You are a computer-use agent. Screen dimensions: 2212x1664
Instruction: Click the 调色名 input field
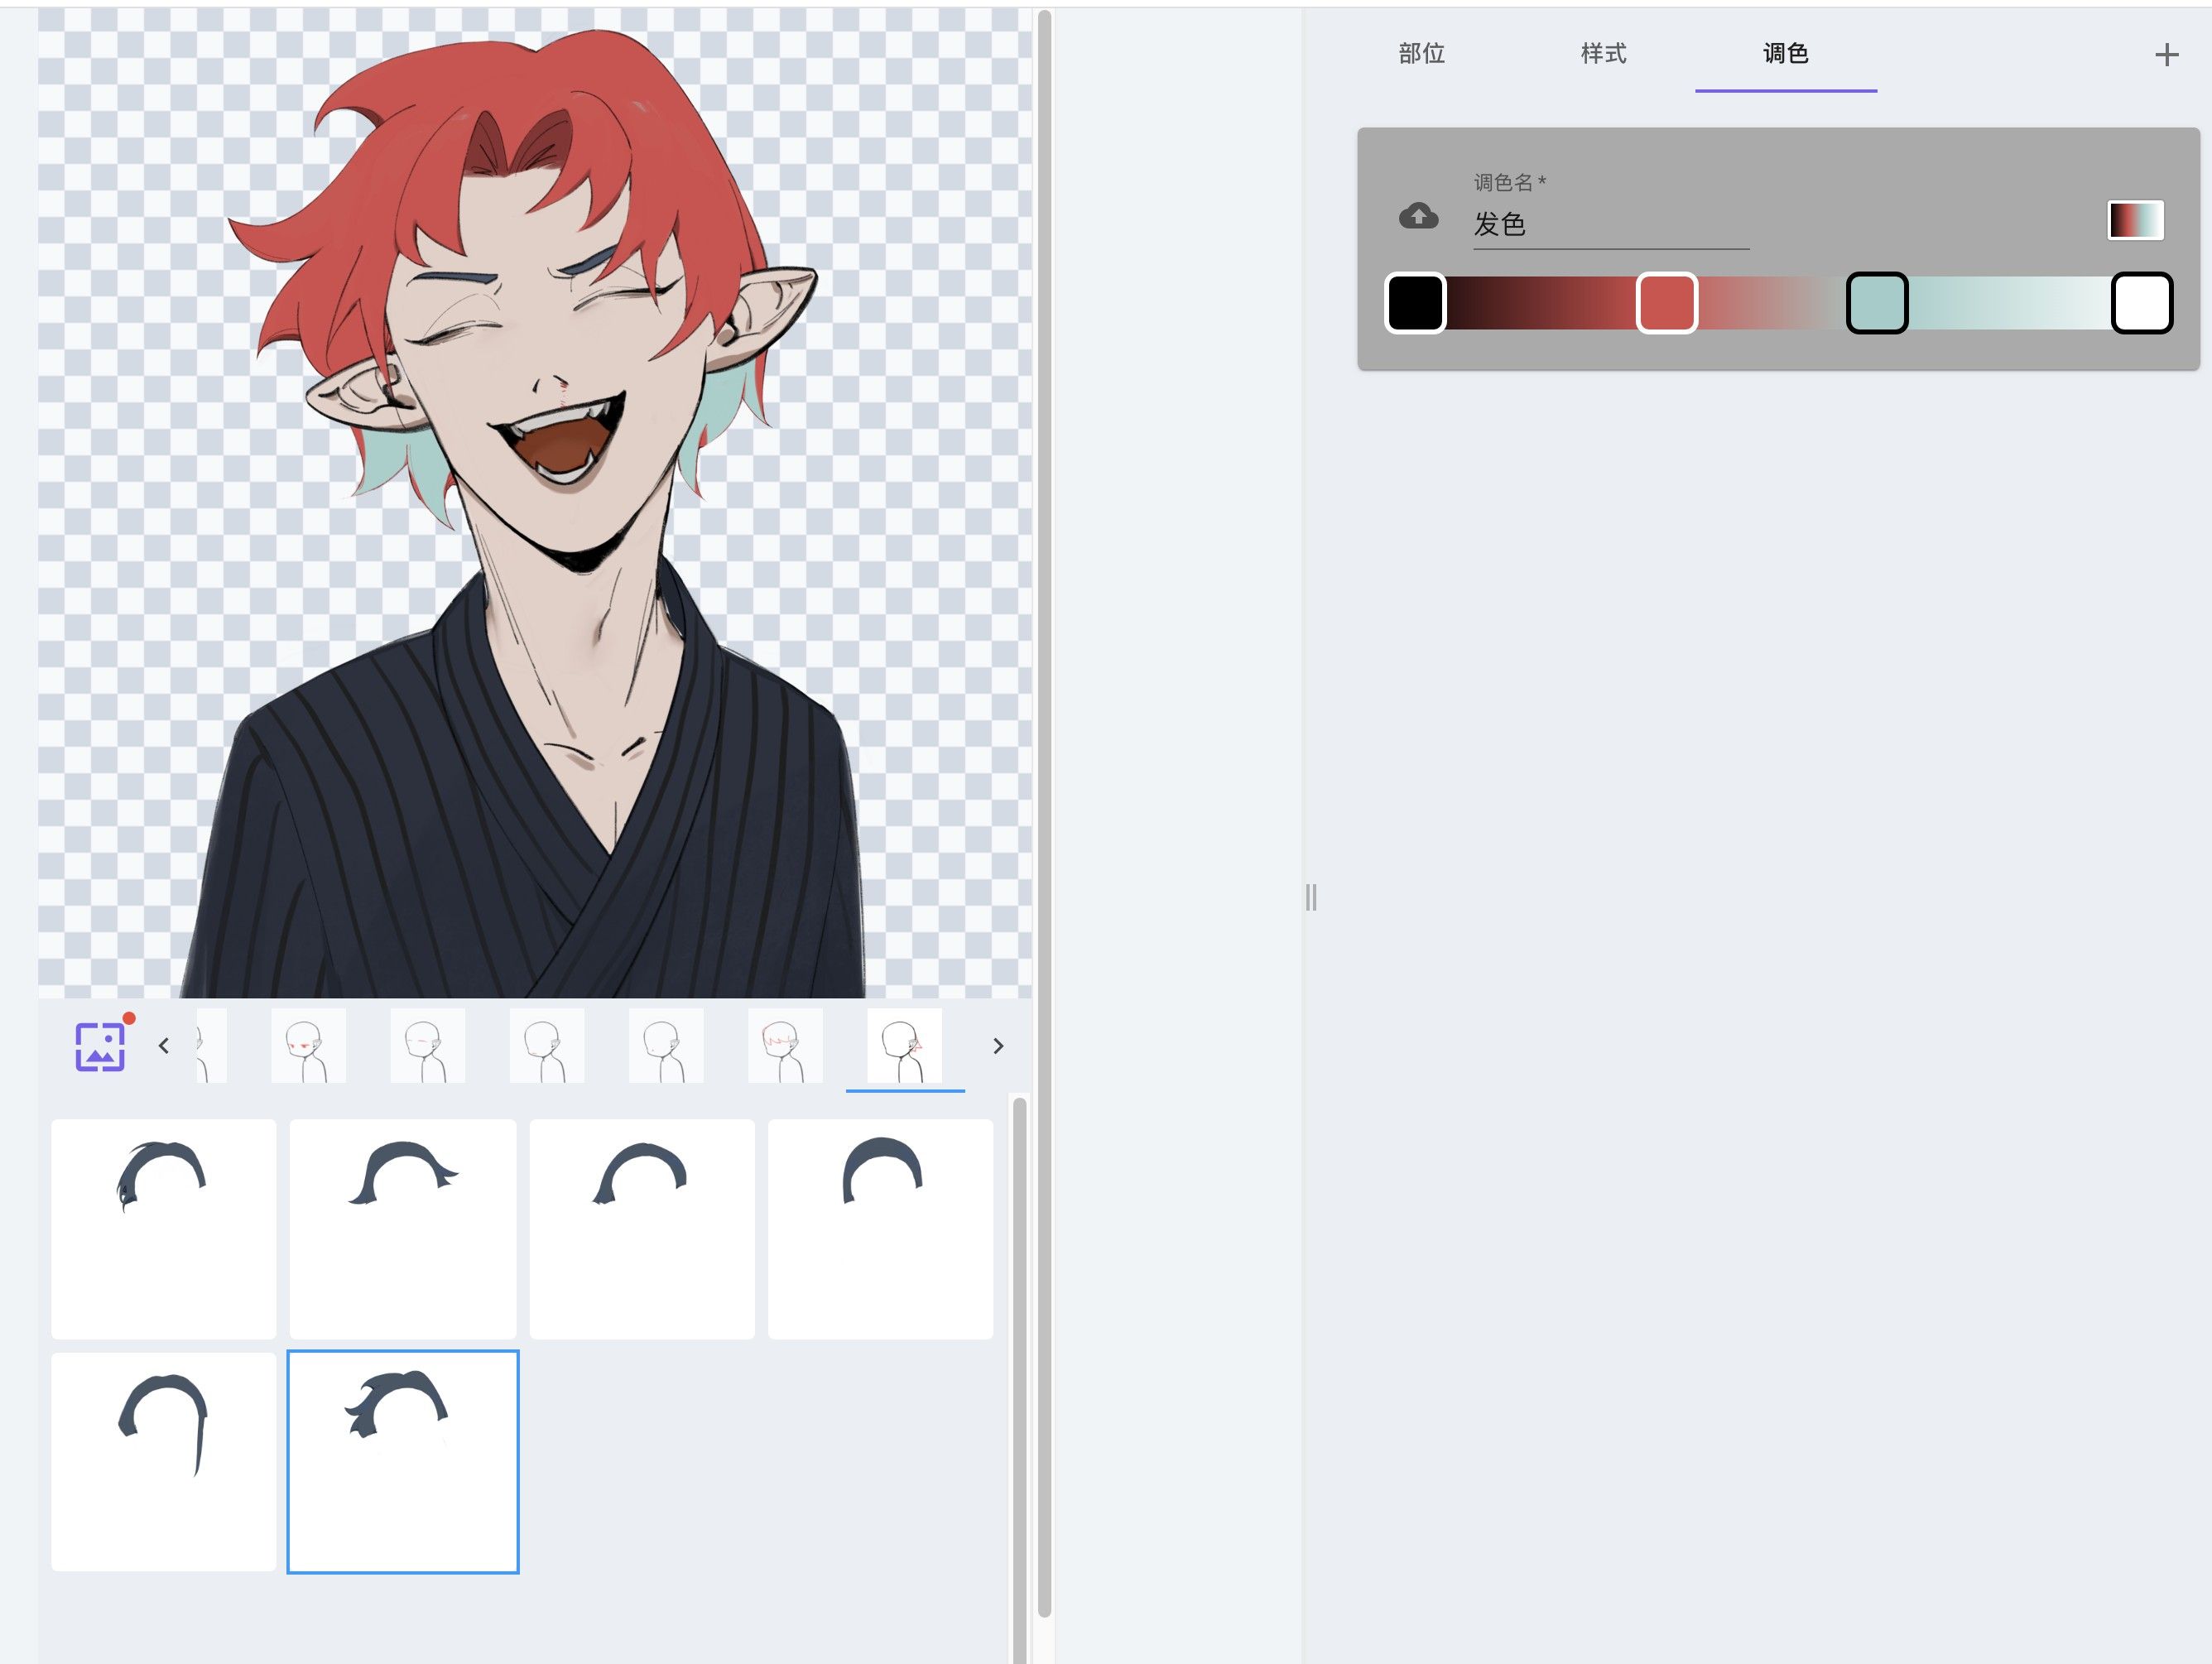1610,225
